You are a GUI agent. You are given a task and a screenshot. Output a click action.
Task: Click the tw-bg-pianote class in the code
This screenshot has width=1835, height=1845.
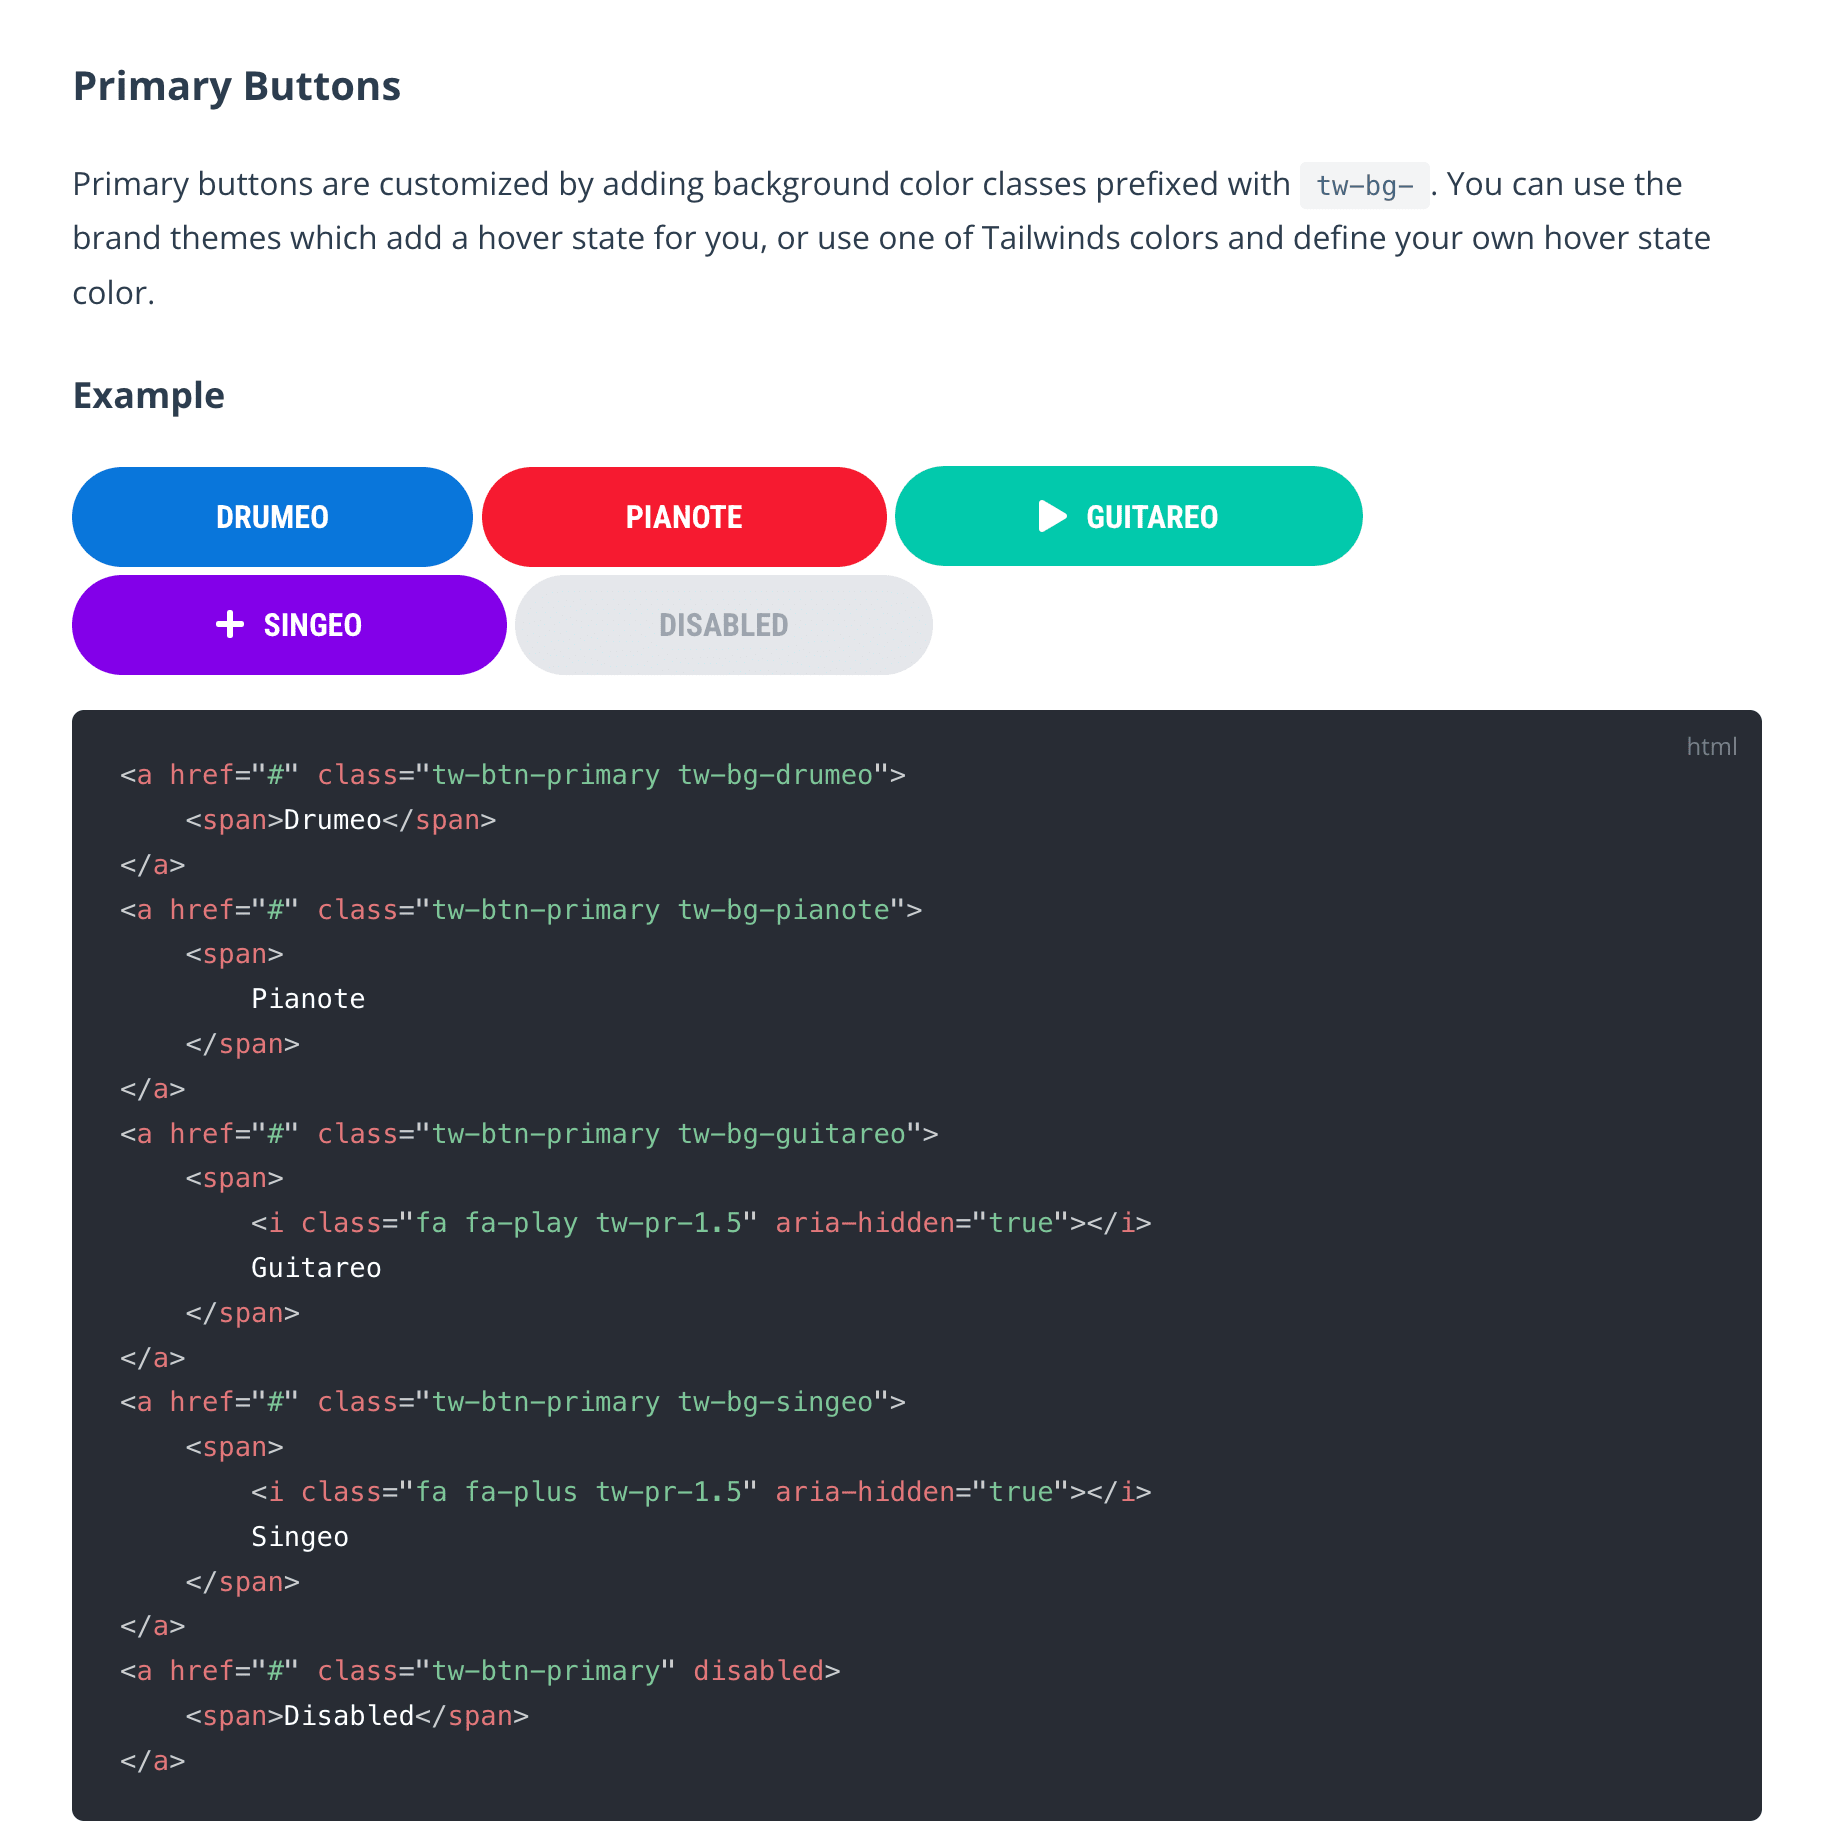(x=784, y=910)
